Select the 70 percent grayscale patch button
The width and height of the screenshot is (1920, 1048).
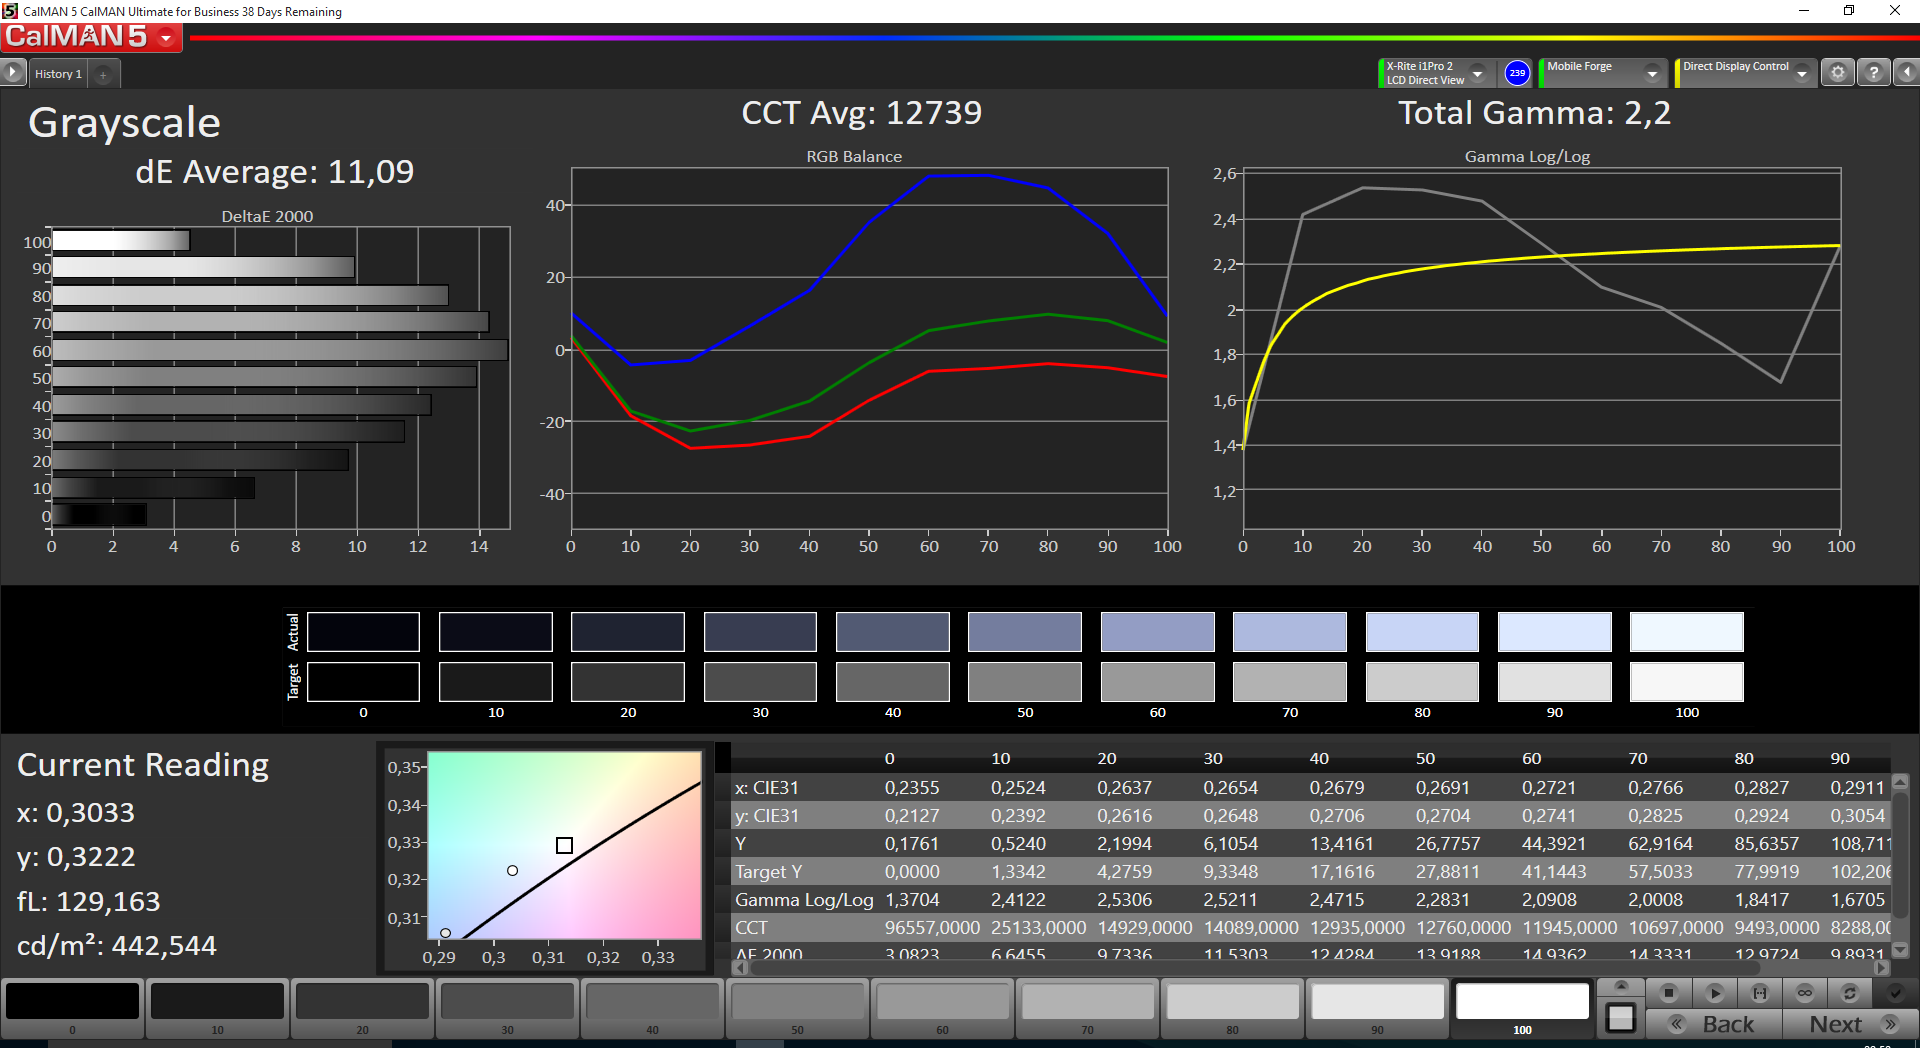[1087, 1007]
